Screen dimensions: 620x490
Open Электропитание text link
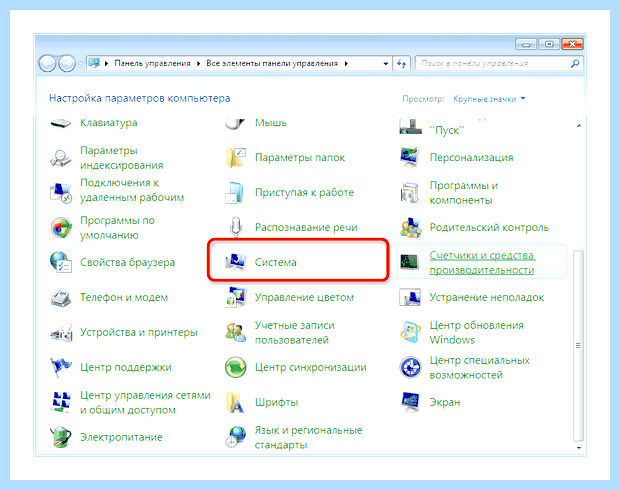[121, 437]
